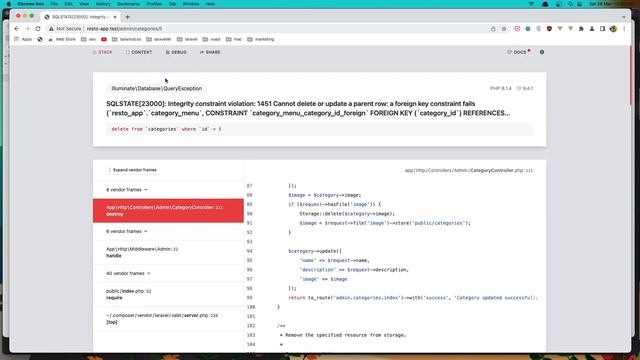The image size is (640, 360).
Task: Open the Profiles menu
Action: coord(154,4)
